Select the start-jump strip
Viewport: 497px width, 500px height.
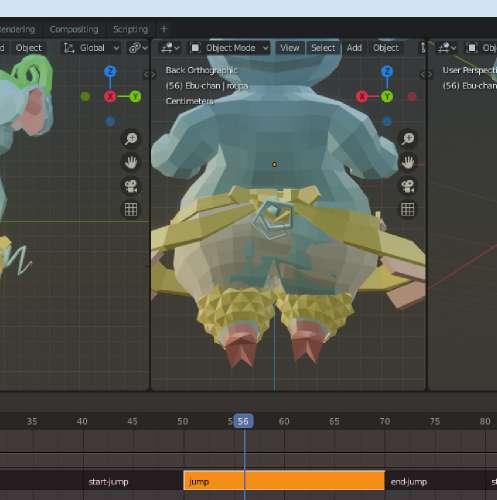[133, 482]
